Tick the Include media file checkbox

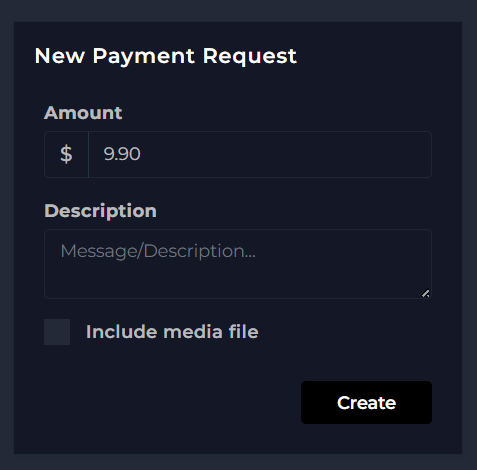[57, 332]
